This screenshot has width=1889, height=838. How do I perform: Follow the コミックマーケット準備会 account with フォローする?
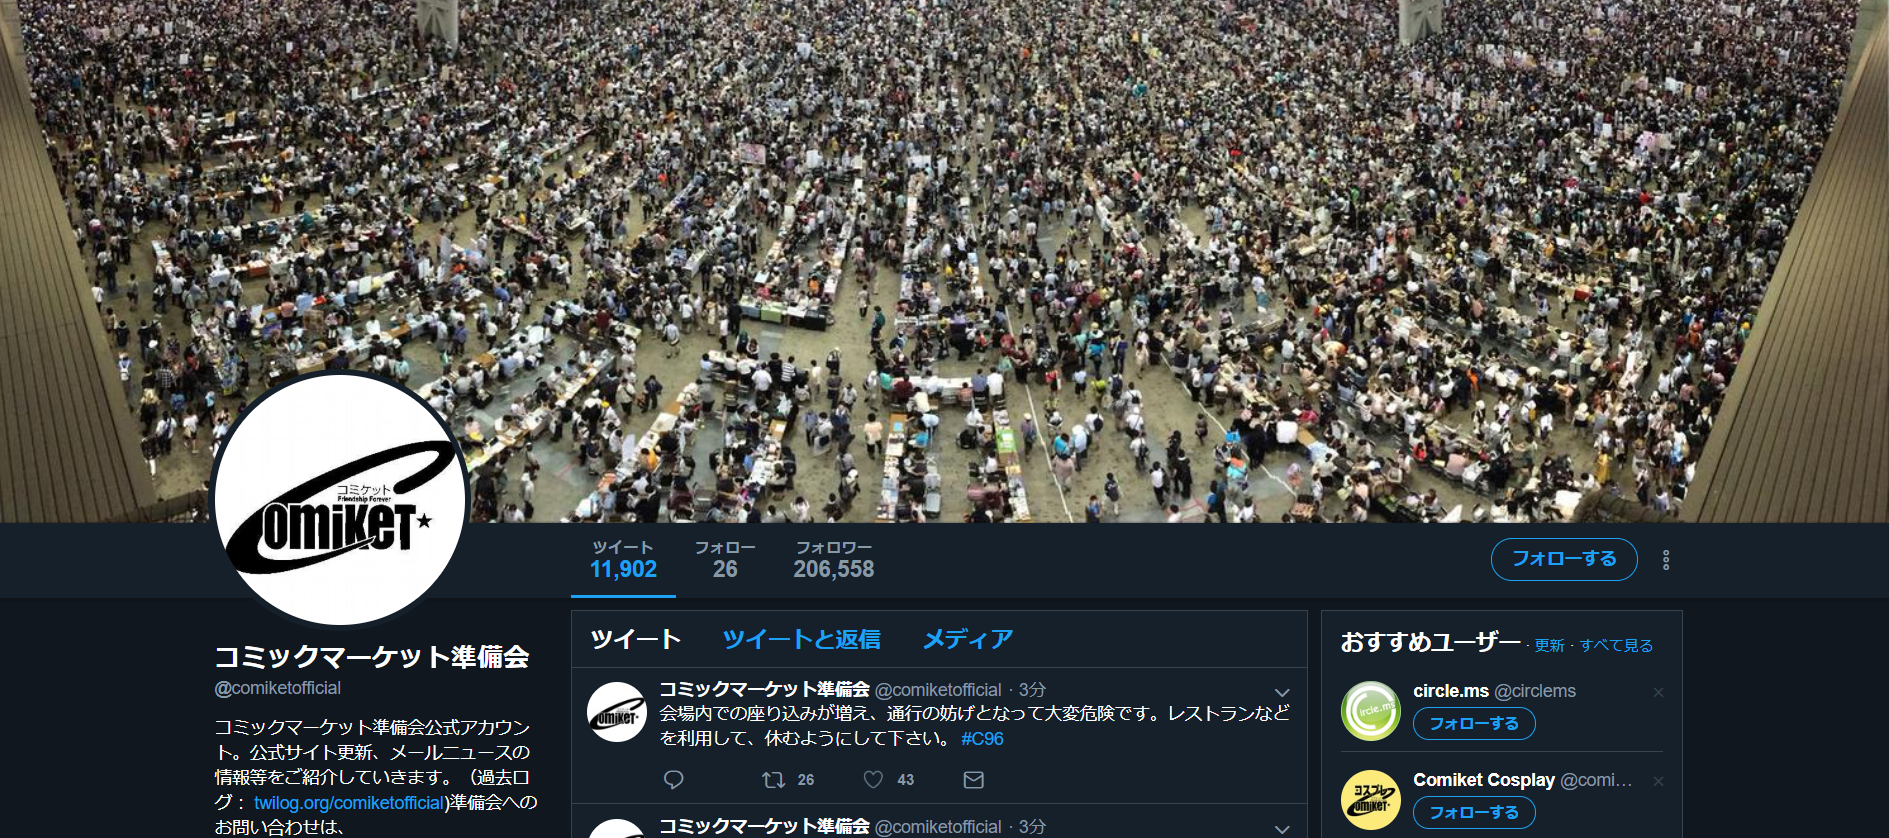pyautogui.click(x=1564, y=559)
